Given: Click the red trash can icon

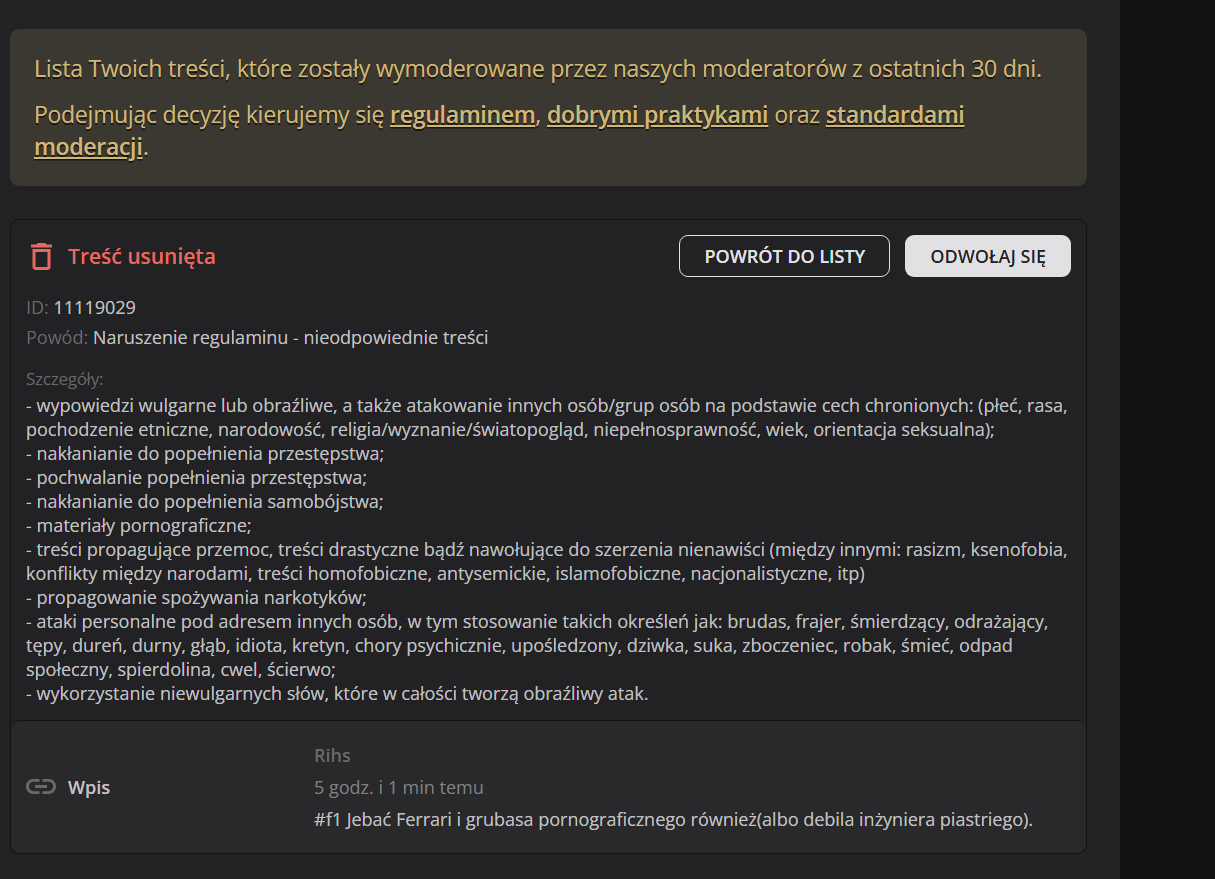Looking at the screenshot, I should (x=41, y=256).
